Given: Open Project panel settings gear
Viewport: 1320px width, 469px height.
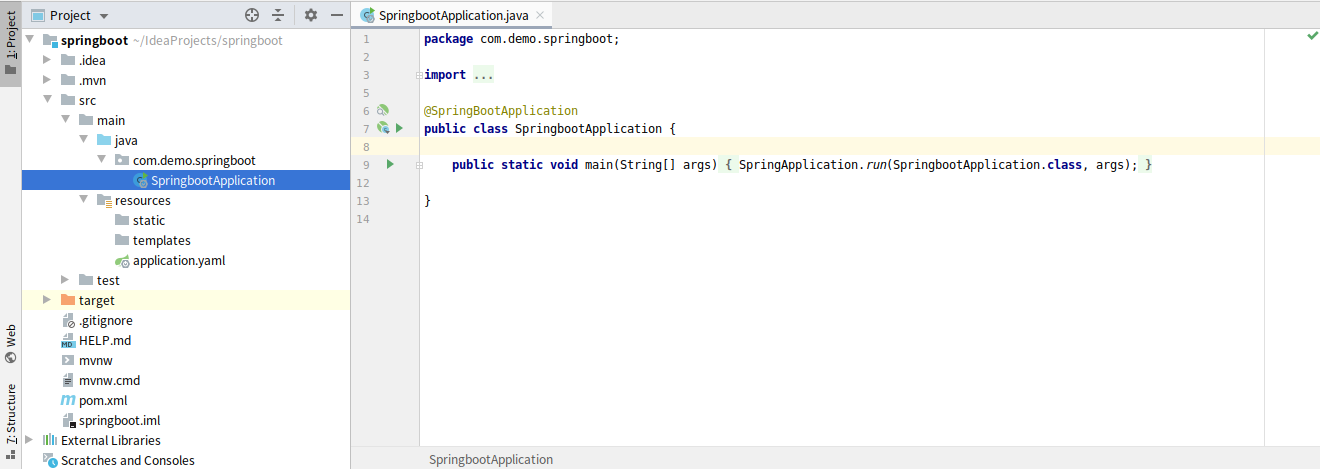Looking at the screenshot, I should [310, 15].
